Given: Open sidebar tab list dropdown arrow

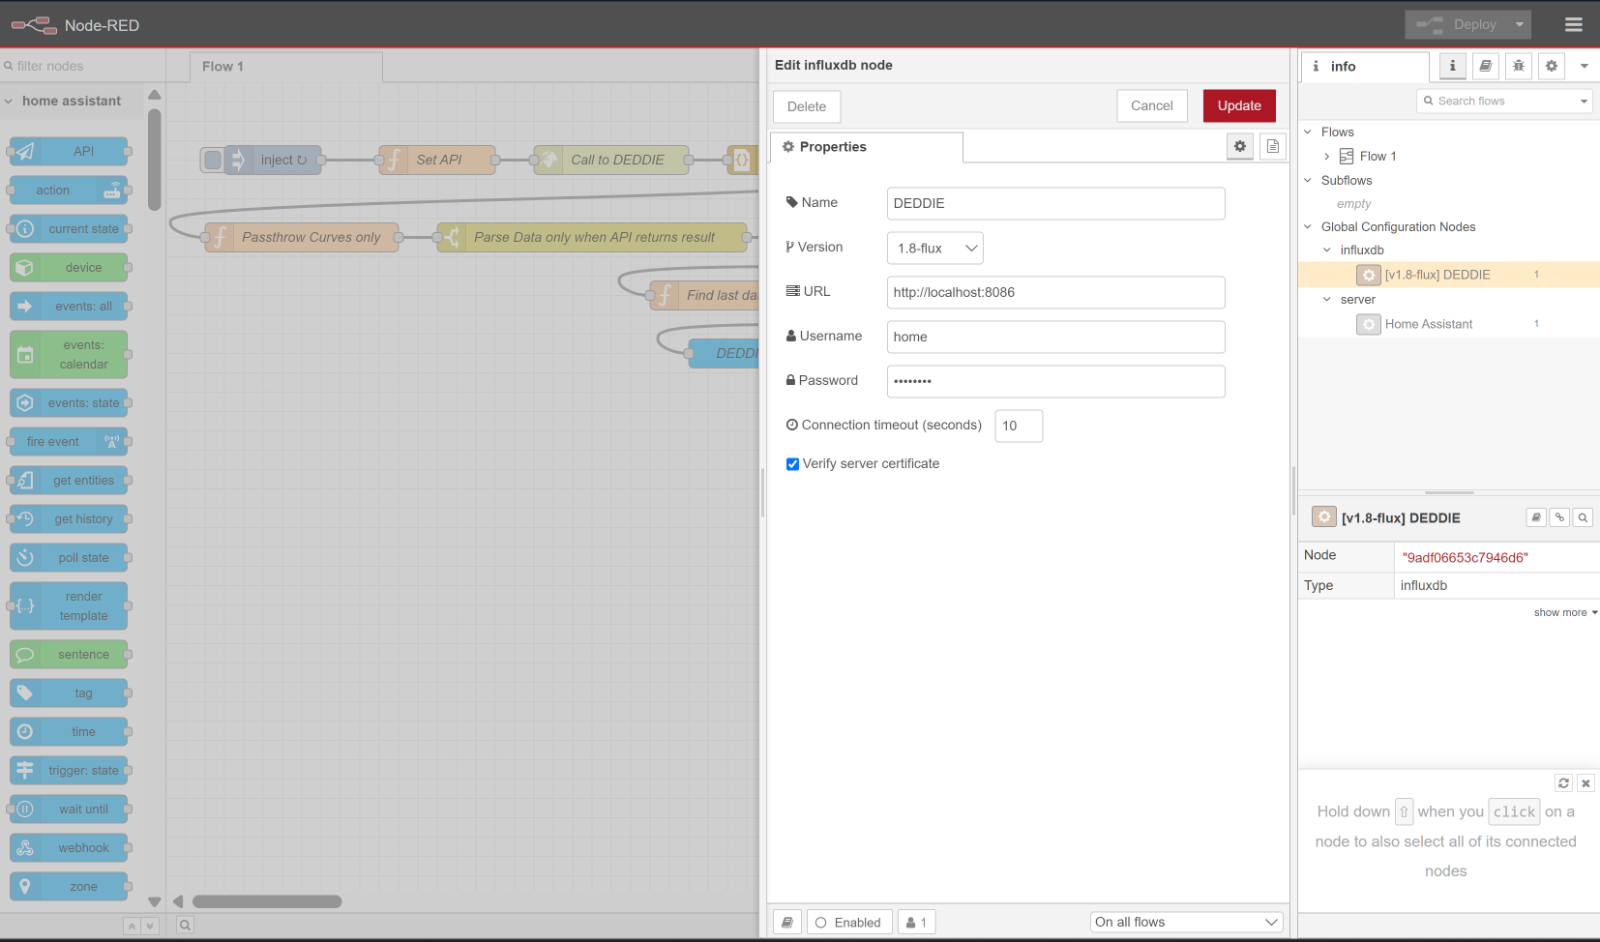Looking at the screenshot, I should 1584,66.
